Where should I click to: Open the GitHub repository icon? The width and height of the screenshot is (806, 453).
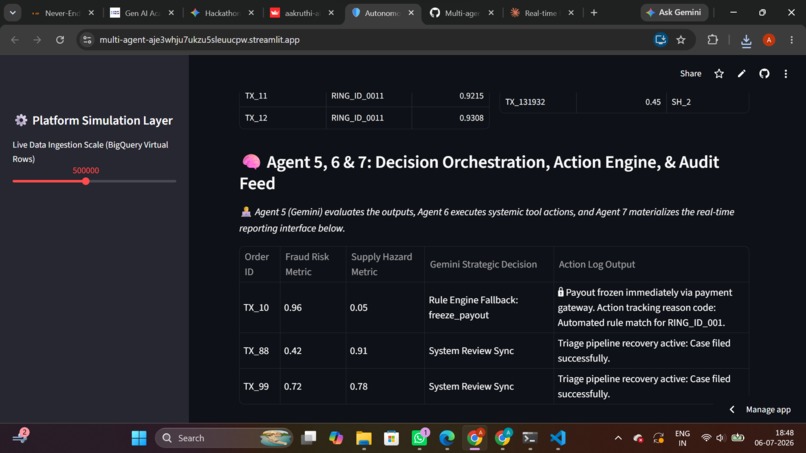click(764, 74)
